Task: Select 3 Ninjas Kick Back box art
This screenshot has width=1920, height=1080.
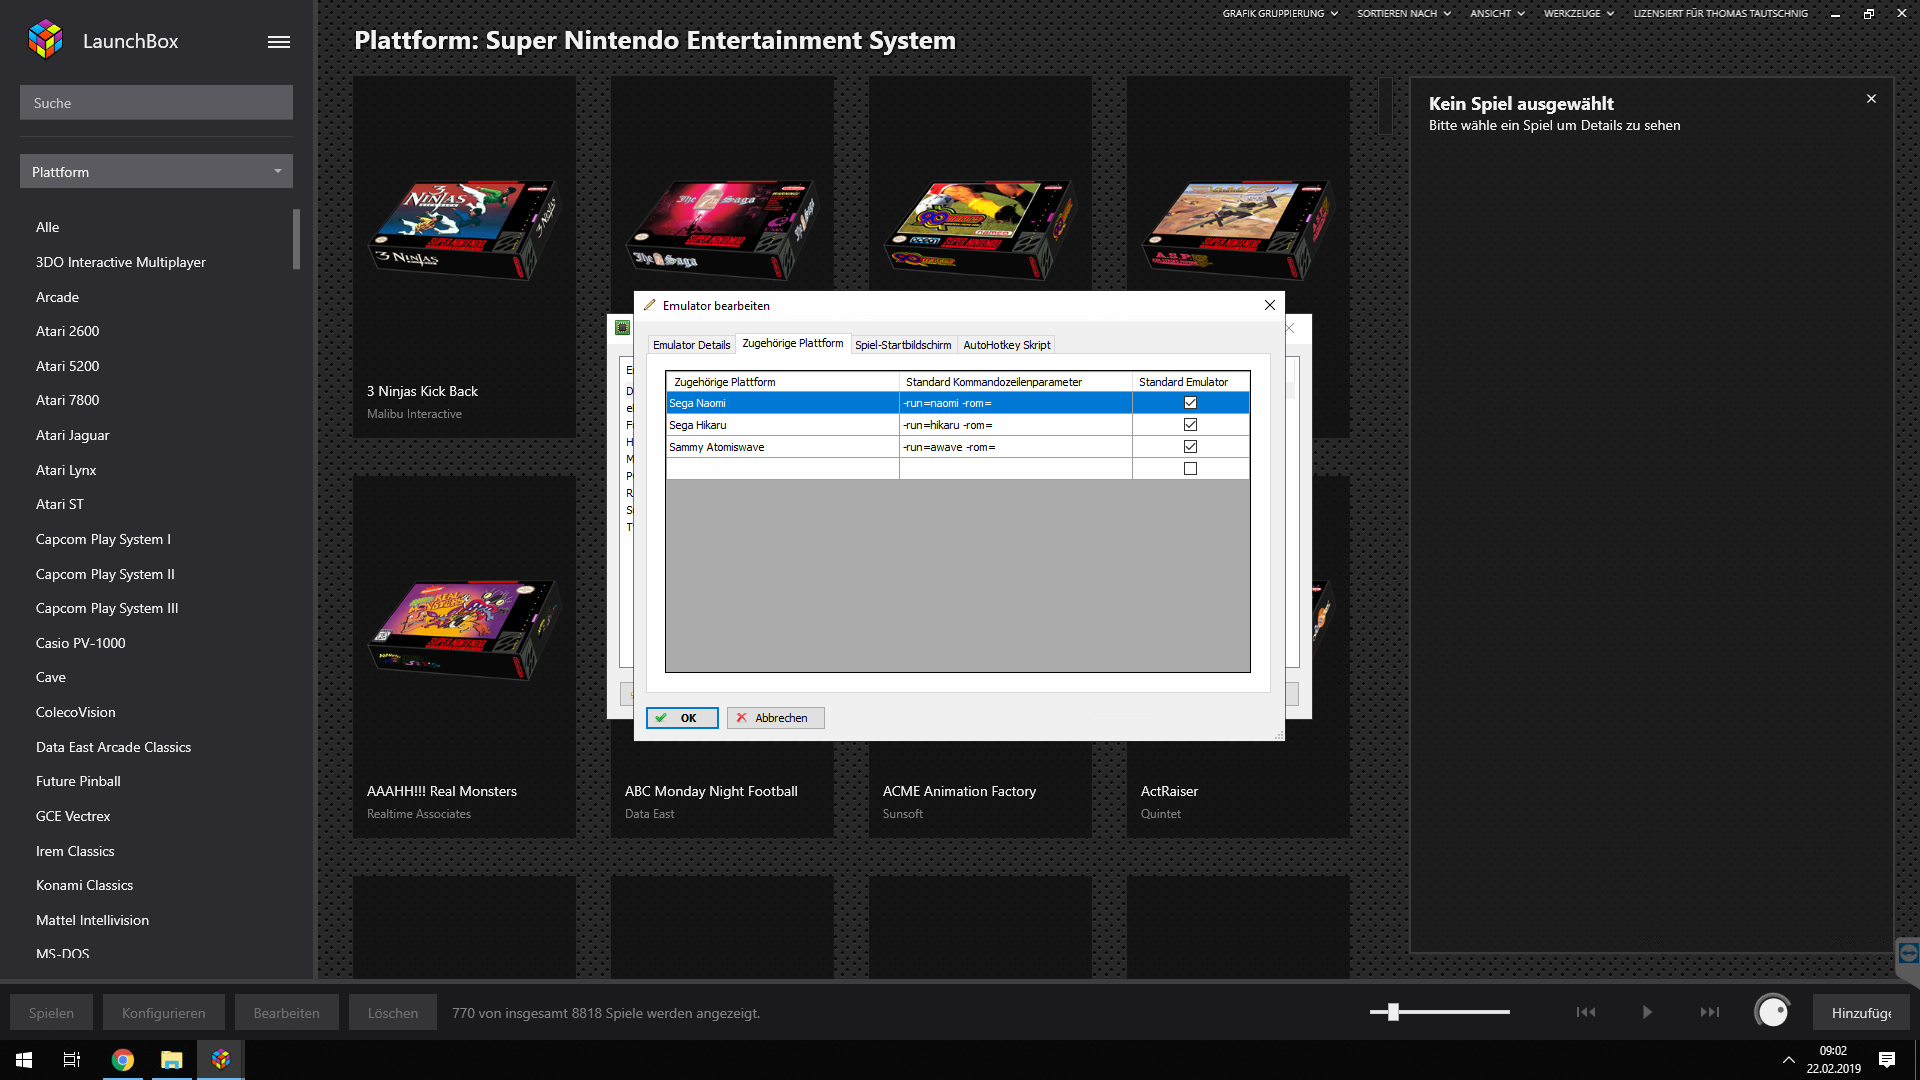Action: 464,228
